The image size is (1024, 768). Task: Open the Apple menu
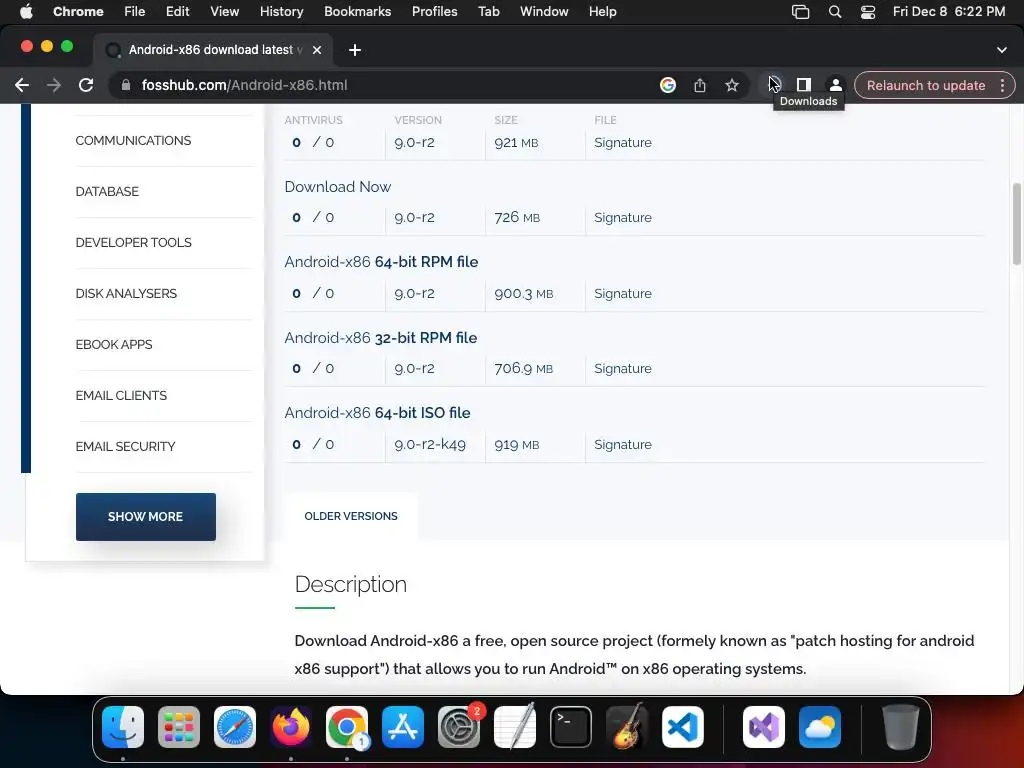[x=26, y=11]
